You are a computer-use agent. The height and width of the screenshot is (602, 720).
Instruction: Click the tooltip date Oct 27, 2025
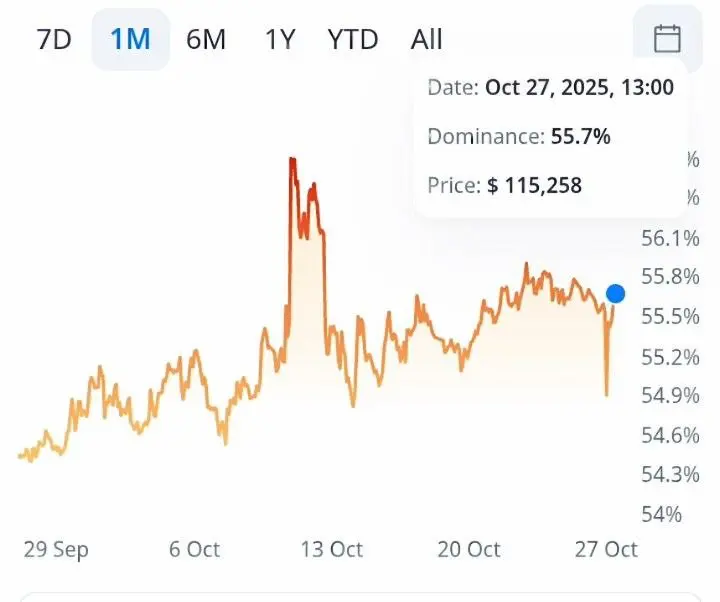[x=579, y=87]
